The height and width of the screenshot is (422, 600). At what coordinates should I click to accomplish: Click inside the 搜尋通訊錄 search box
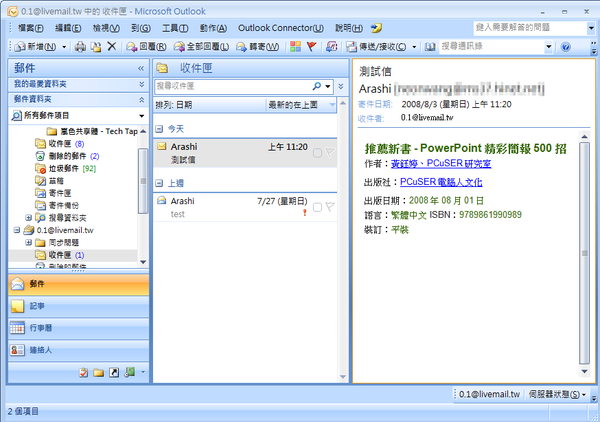pos(492,47)
